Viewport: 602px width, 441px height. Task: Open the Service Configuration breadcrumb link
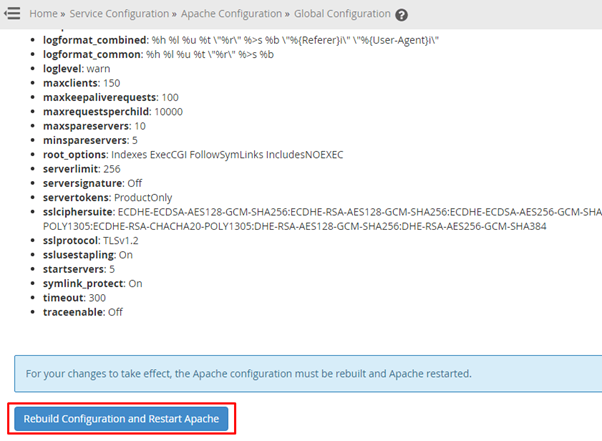click(x=119, y=14)
